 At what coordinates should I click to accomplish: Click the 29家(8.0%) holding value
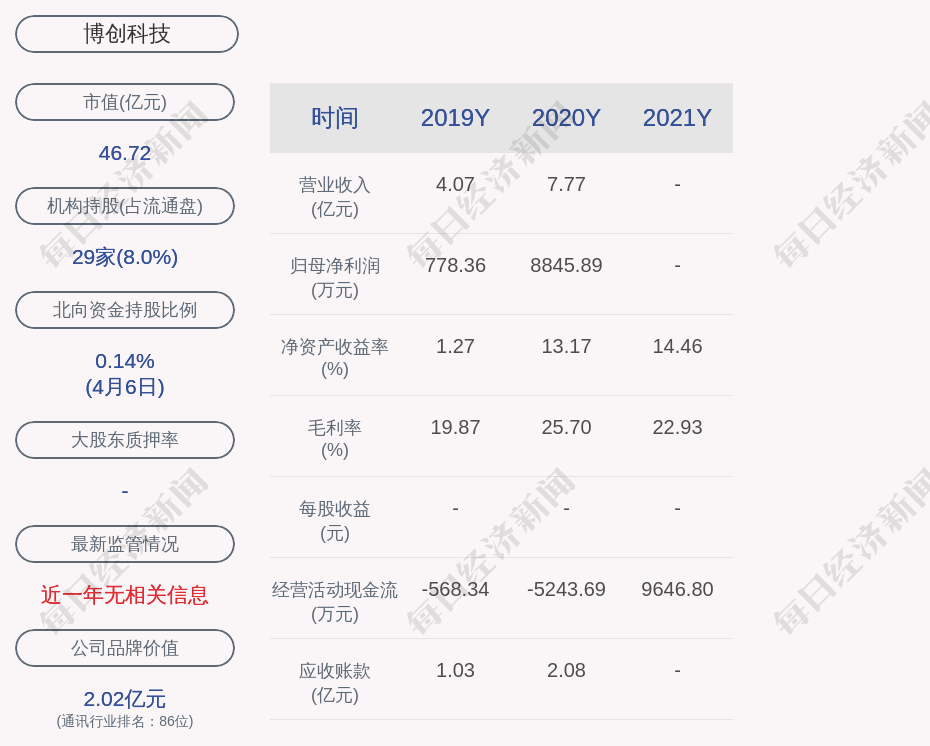pyautogui.click(x=125, y=257)
